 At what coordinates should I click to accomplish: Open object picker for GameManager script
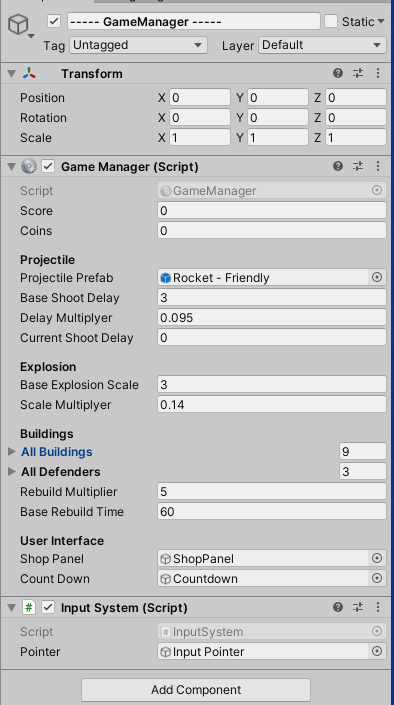[377, 191]
